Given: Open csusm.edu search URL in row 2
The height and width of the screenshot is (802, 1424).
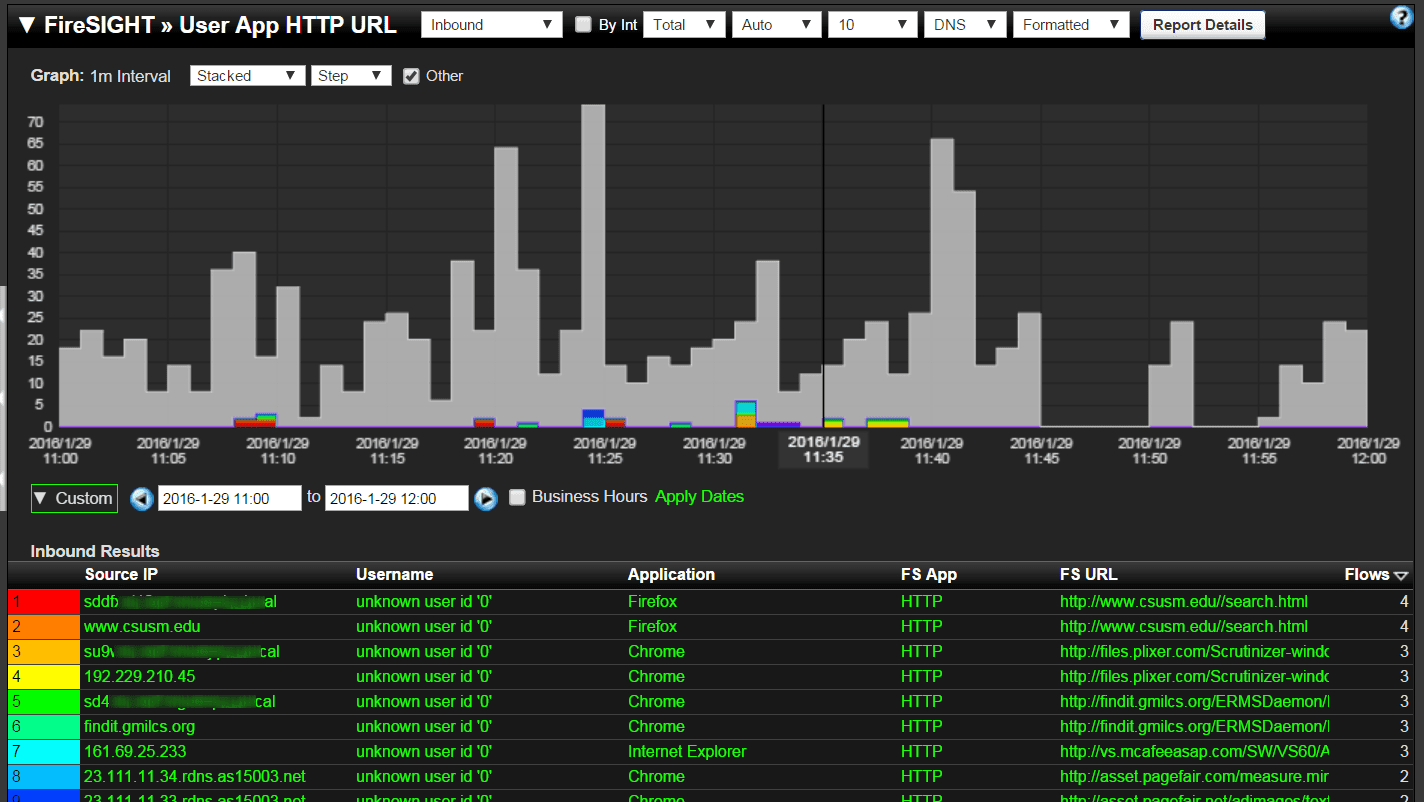Looking at the screenshot, I should (1184, 627).
